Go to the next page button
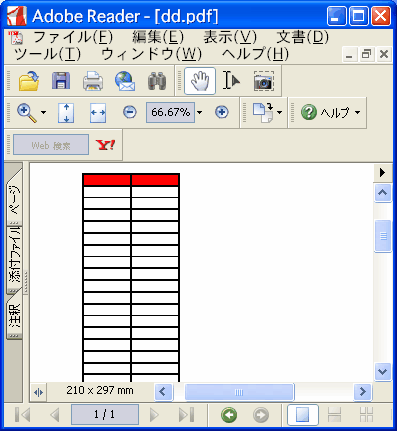 click(x=154, y=415)
